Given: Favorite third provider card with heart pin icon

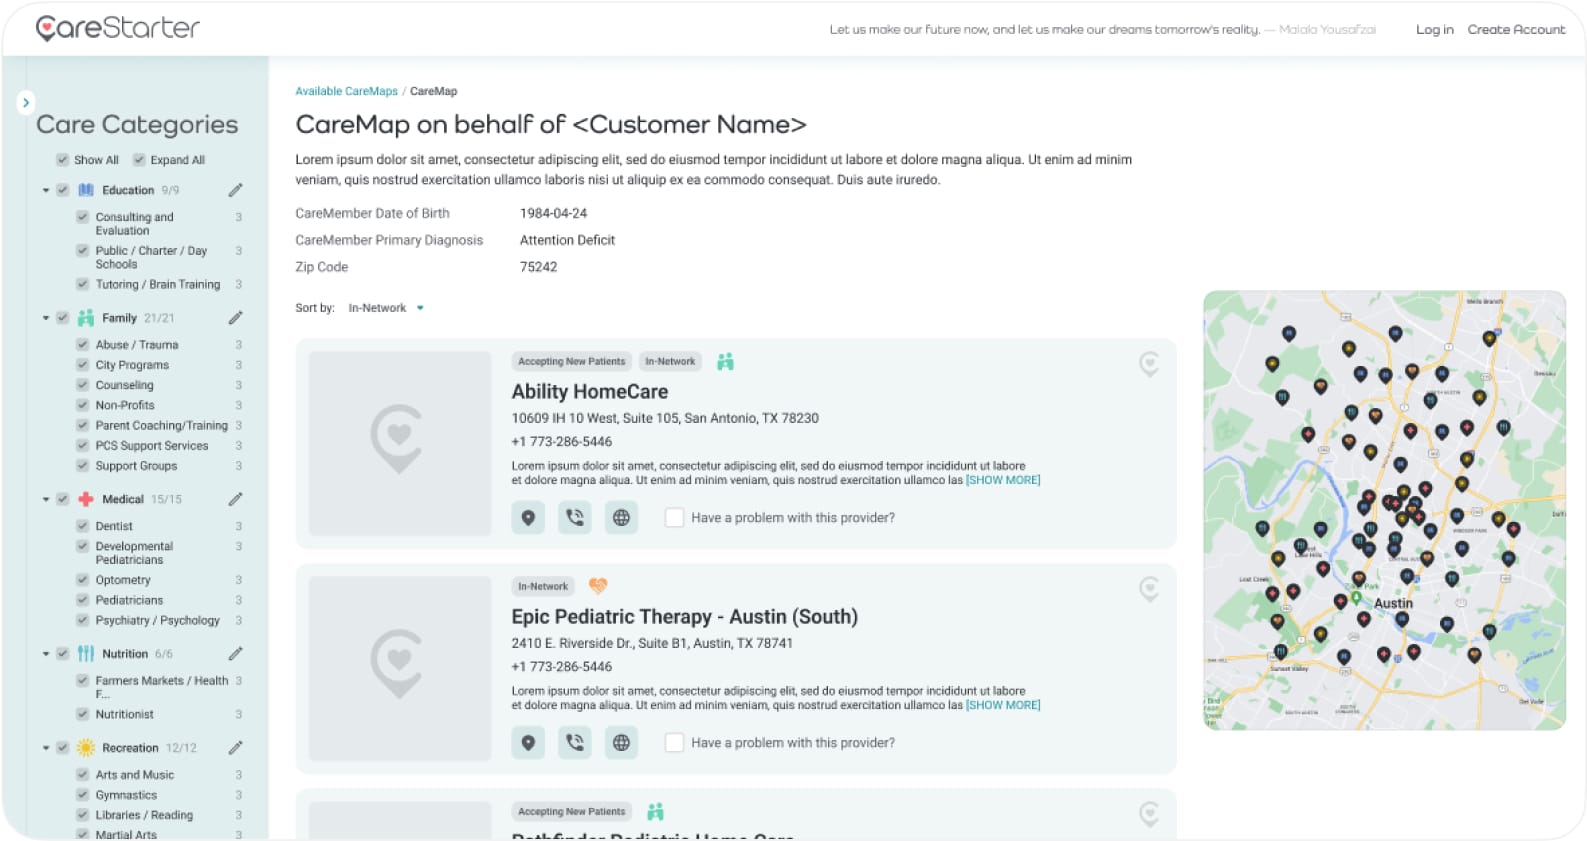Looking at the screenshot, I should [x=1149, y=815].
